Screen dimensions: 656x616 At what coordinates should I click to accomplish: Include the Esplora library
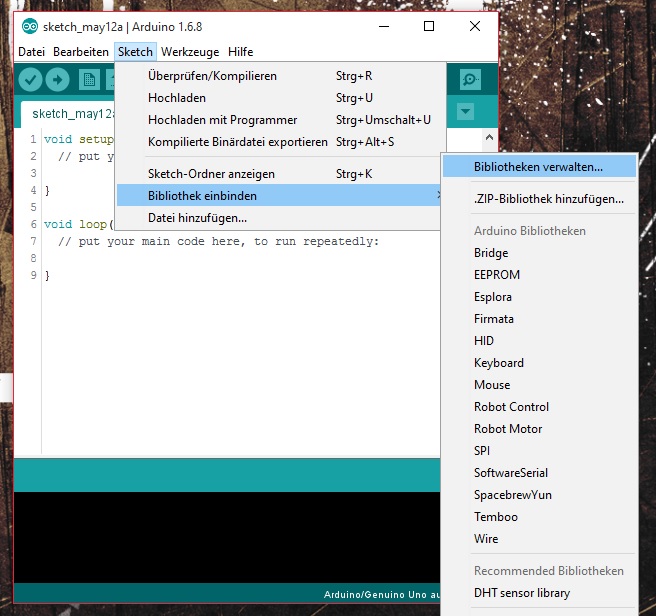tap(539, 297)
